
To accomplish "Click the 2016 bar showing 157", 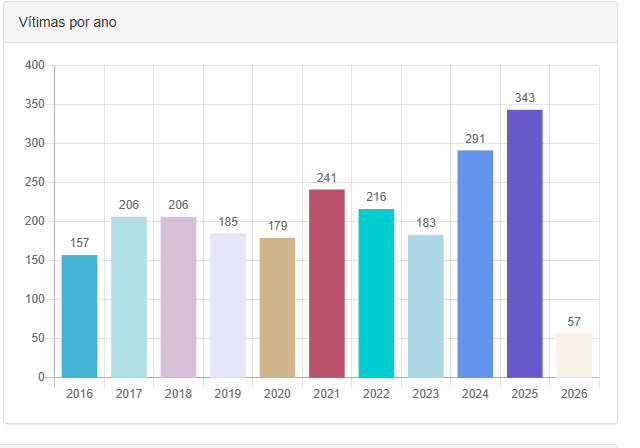I will tap(79, 316).
